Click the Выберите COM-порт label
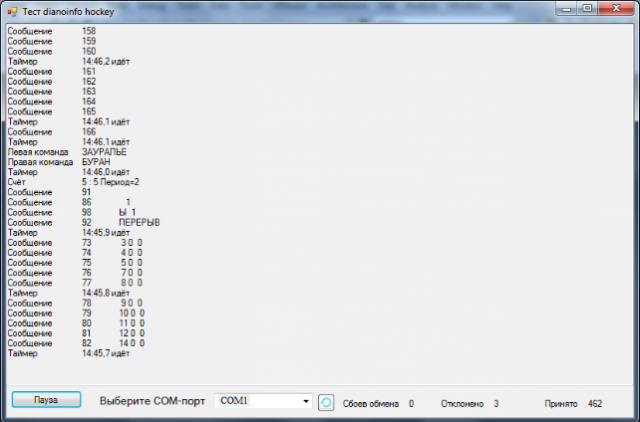This screenshot has height=422, width=640. coord(152,401)
